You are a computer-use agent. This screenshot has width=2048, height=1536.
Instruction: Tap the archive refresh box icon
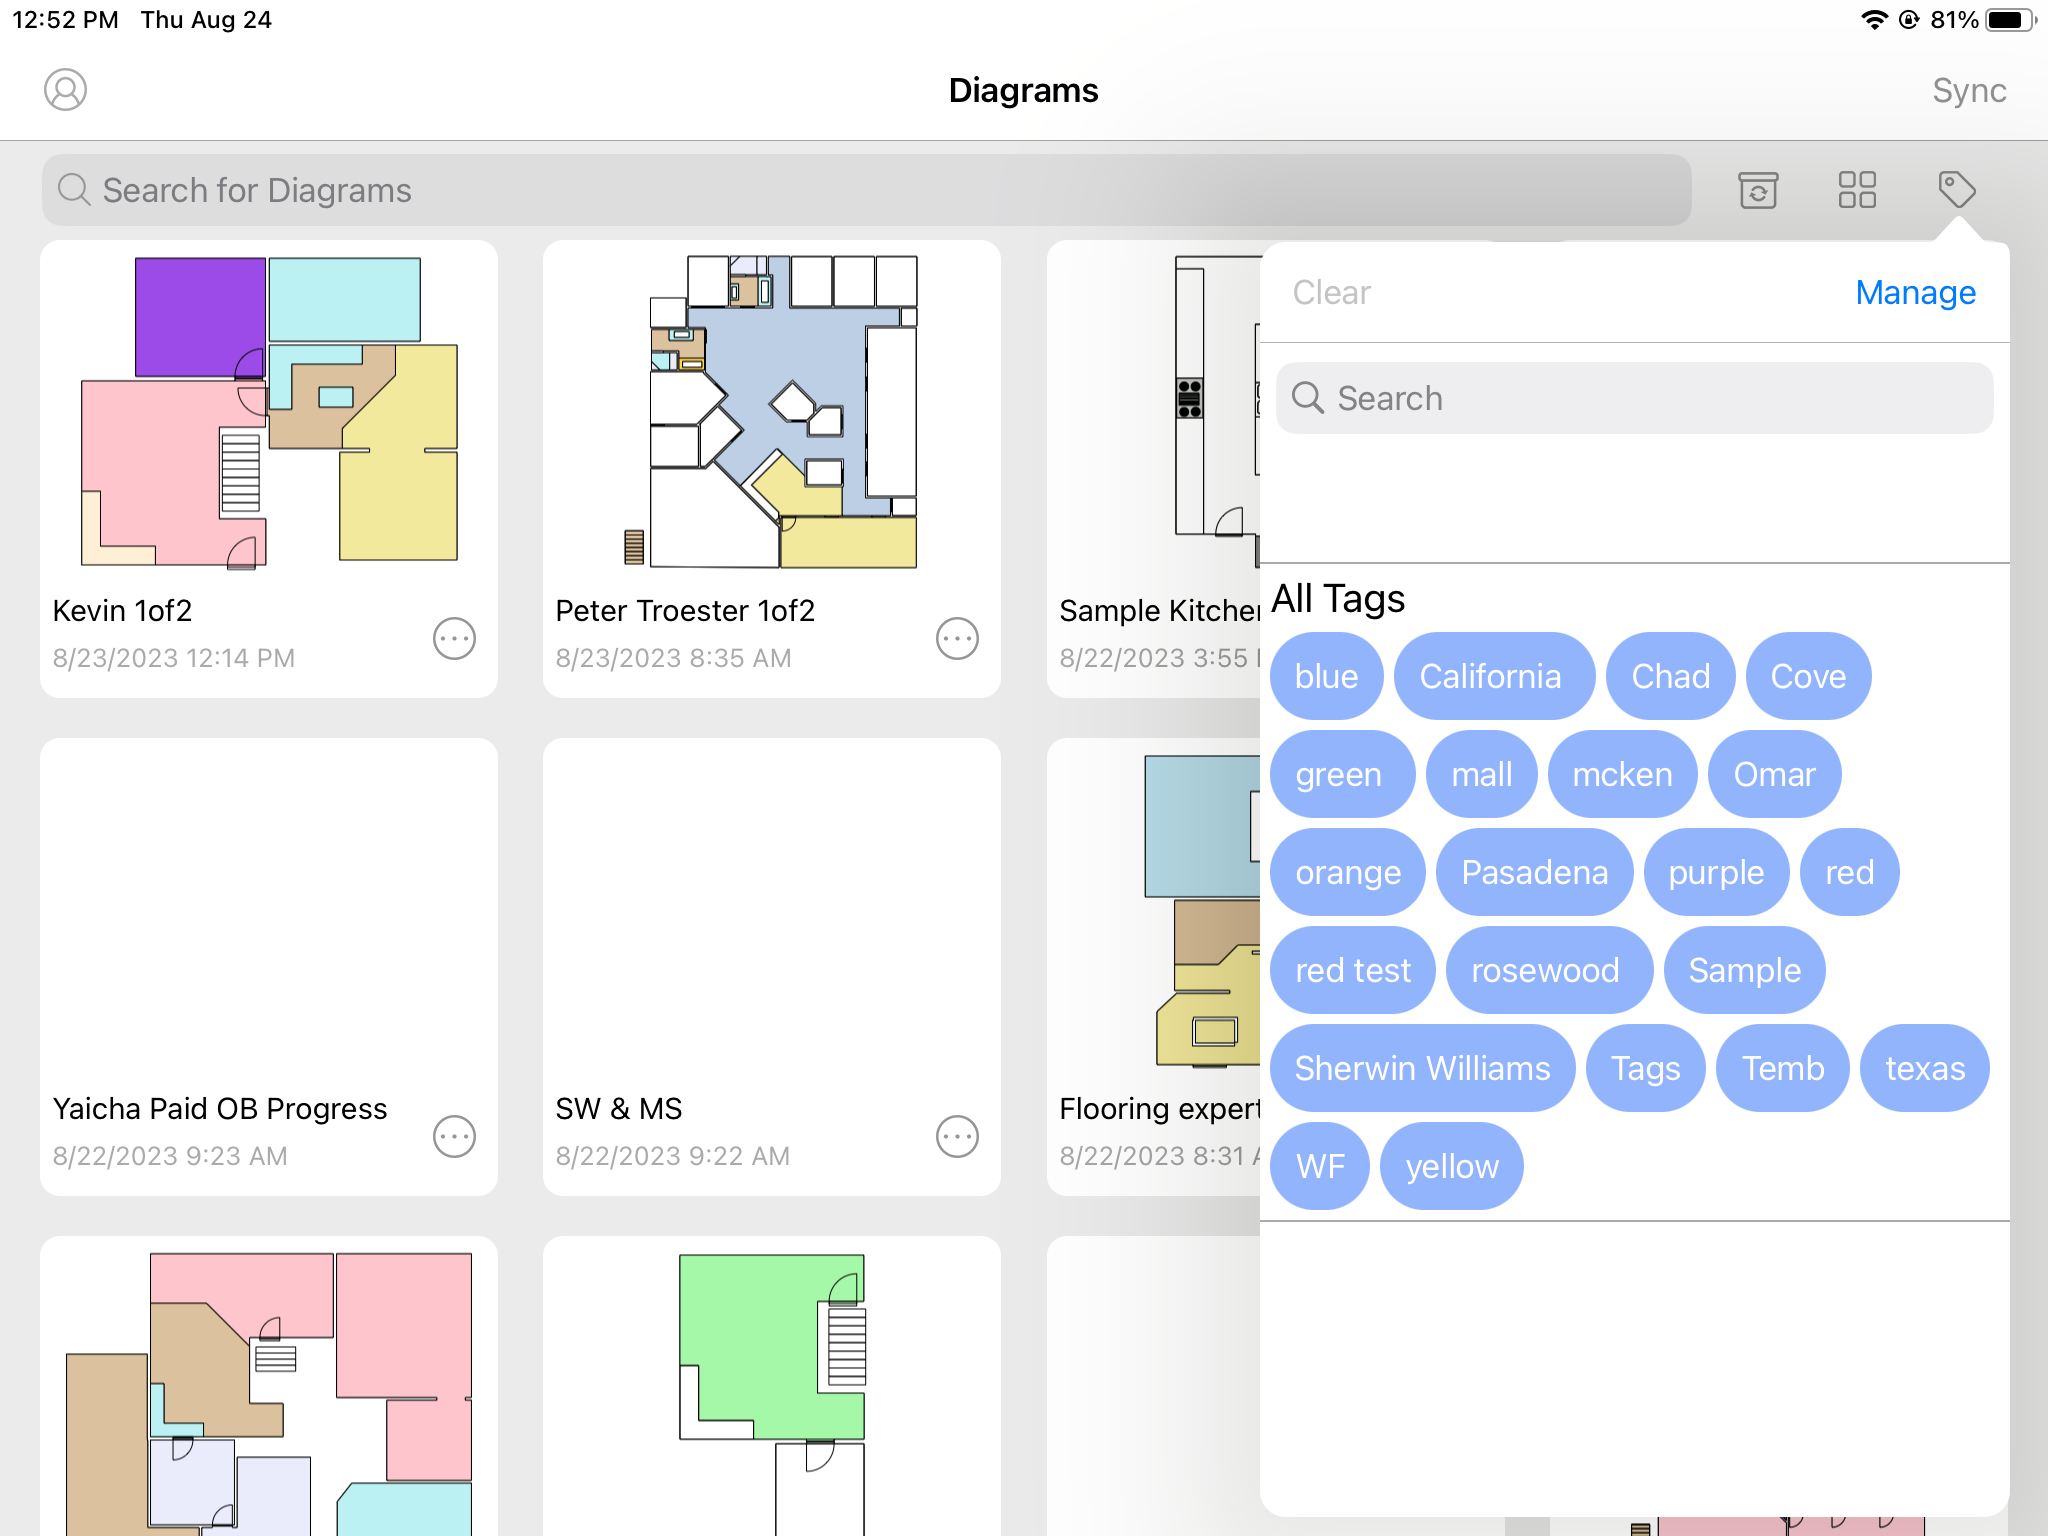1757,190
